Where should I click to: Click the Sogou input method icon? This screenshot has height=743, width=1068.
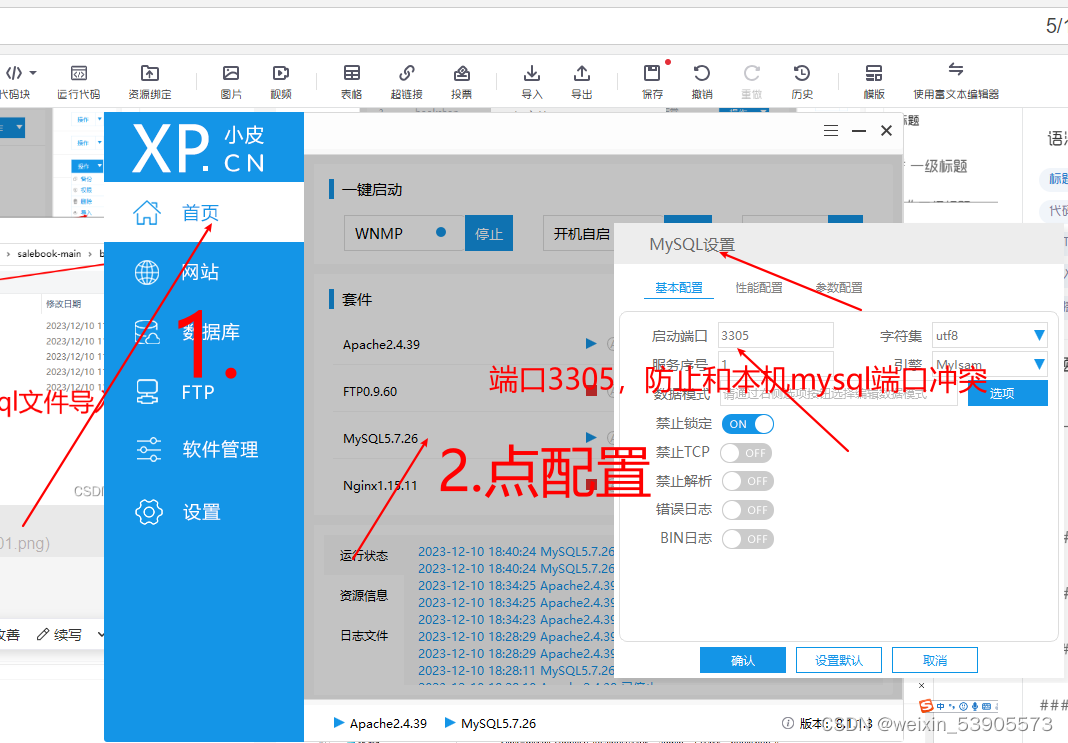(x=926, y=706)
